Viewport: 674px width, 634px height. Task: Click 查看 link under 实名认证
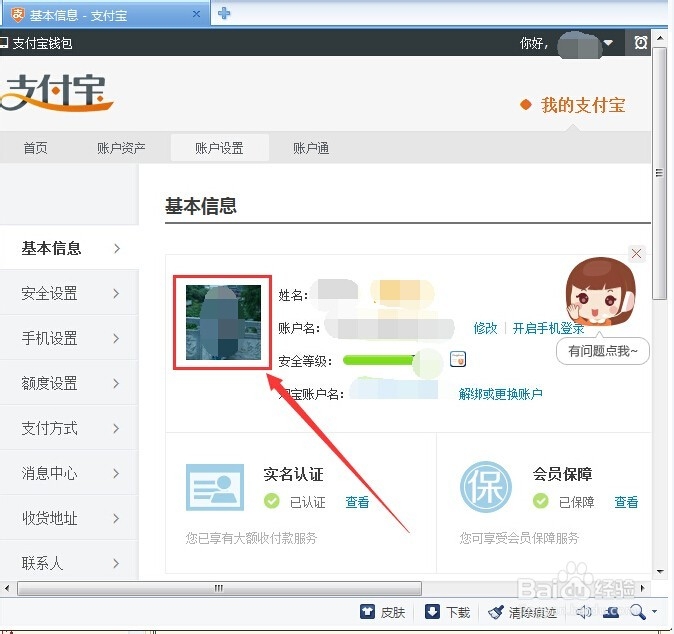click(x=357, y=502)
